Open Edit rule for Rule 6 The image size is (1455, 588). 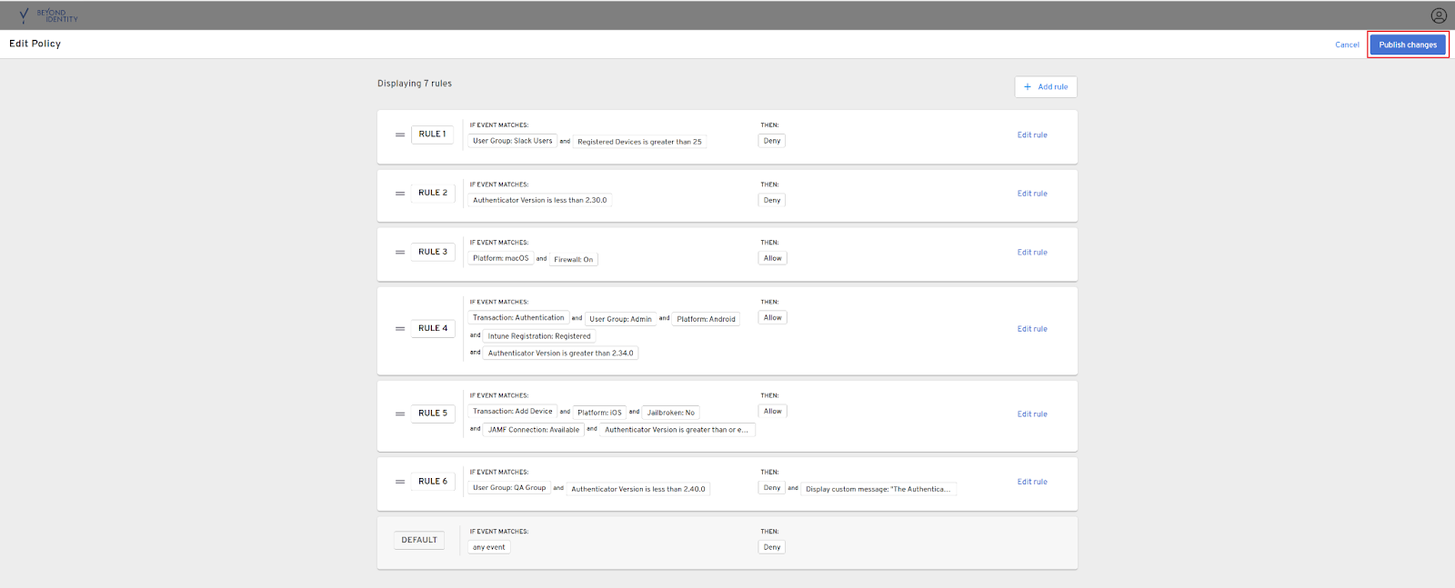pyautogui.click(x=1032, y=481)
